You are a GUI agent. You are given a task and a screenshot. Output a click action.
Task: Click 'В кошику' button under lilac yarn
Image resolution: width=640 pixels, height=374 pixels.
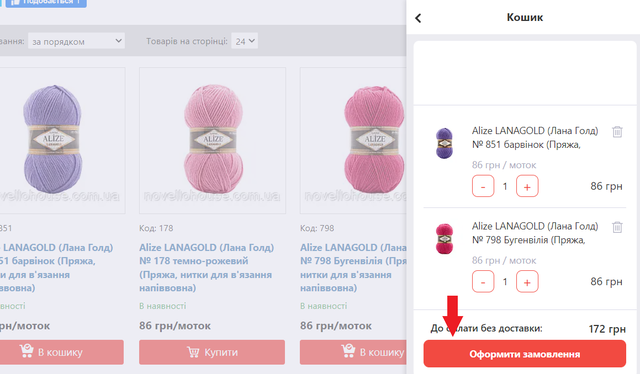[x=61, y=352]
